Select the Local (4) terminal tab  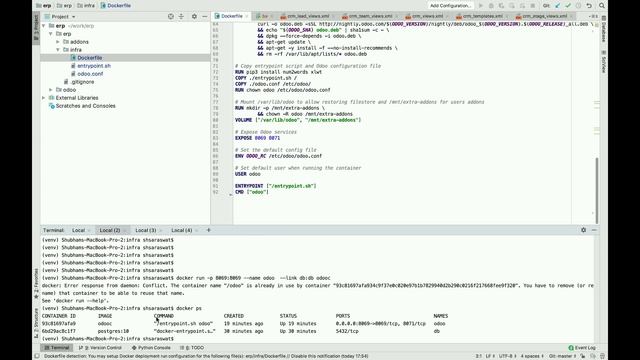pyautogui.click(x=182, y=230)
